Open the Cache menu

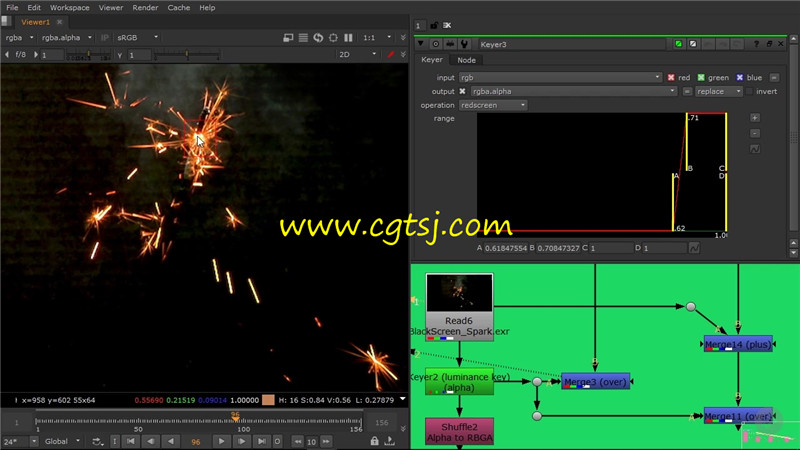point(179,8)
